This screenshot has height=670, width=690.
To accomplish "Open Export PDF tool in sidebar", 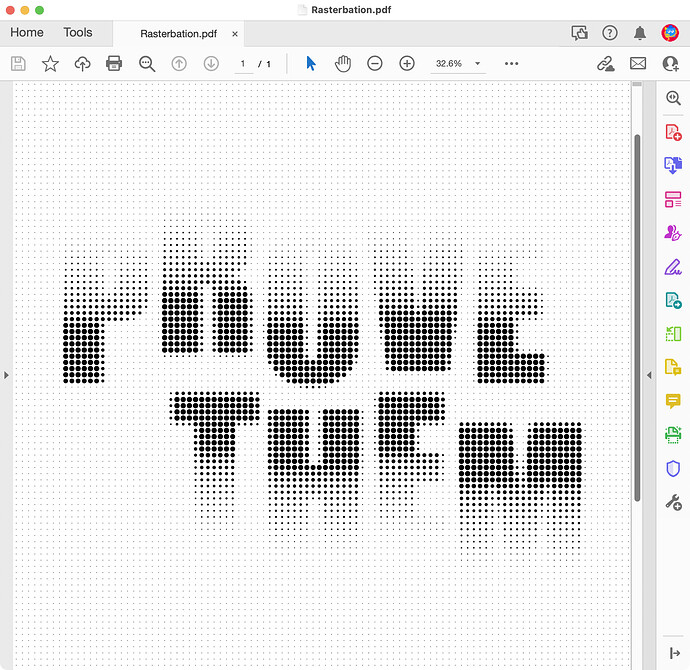I will tap(673, 165).
